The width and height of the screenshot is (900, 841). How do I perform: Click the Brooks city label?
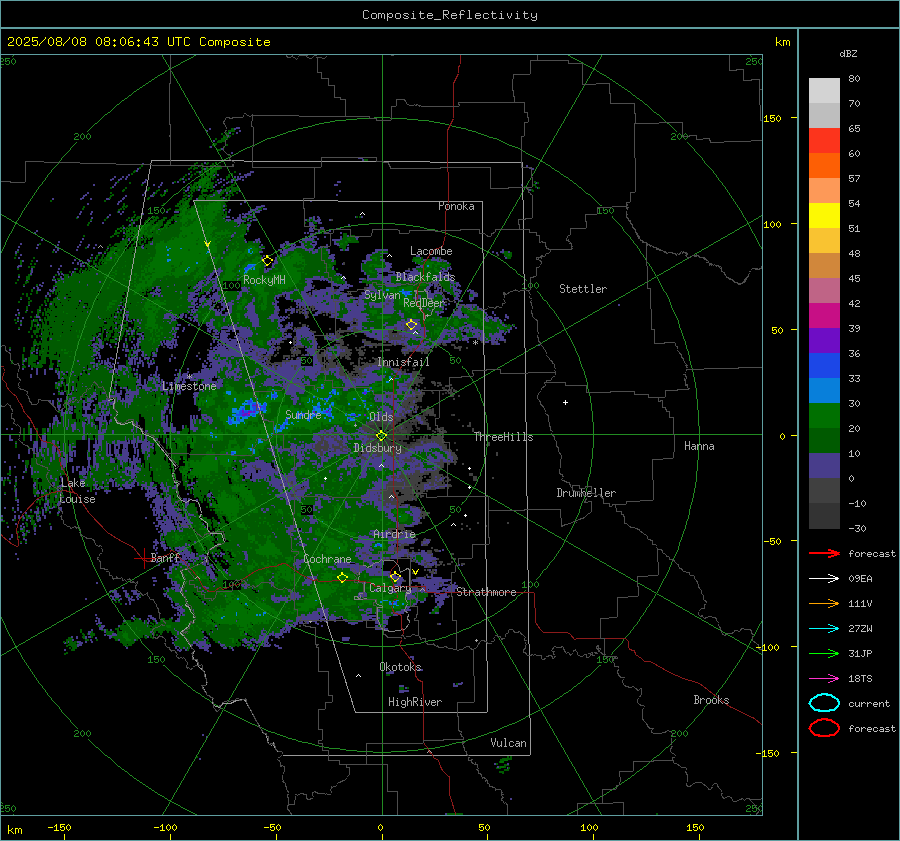(711, 700)
